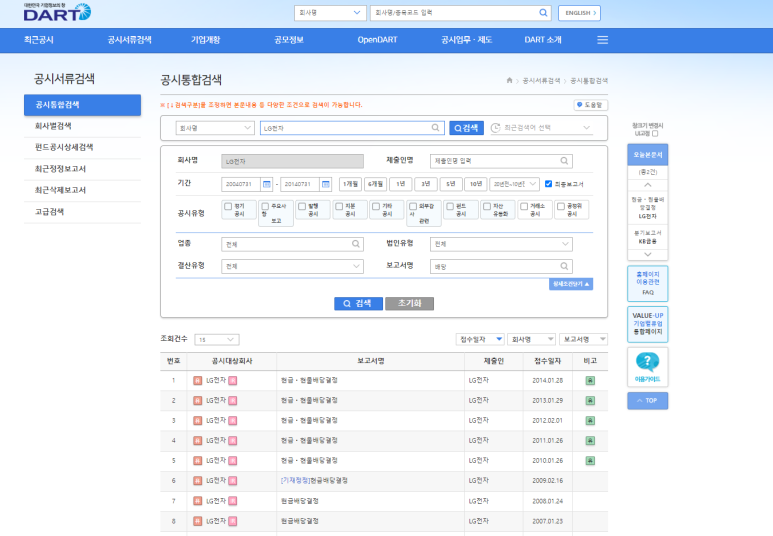The height and width of the screenshot is (536, 773).
Task: Open the 이용가이드 question mark icon
Action: click(x=647, y=362)
